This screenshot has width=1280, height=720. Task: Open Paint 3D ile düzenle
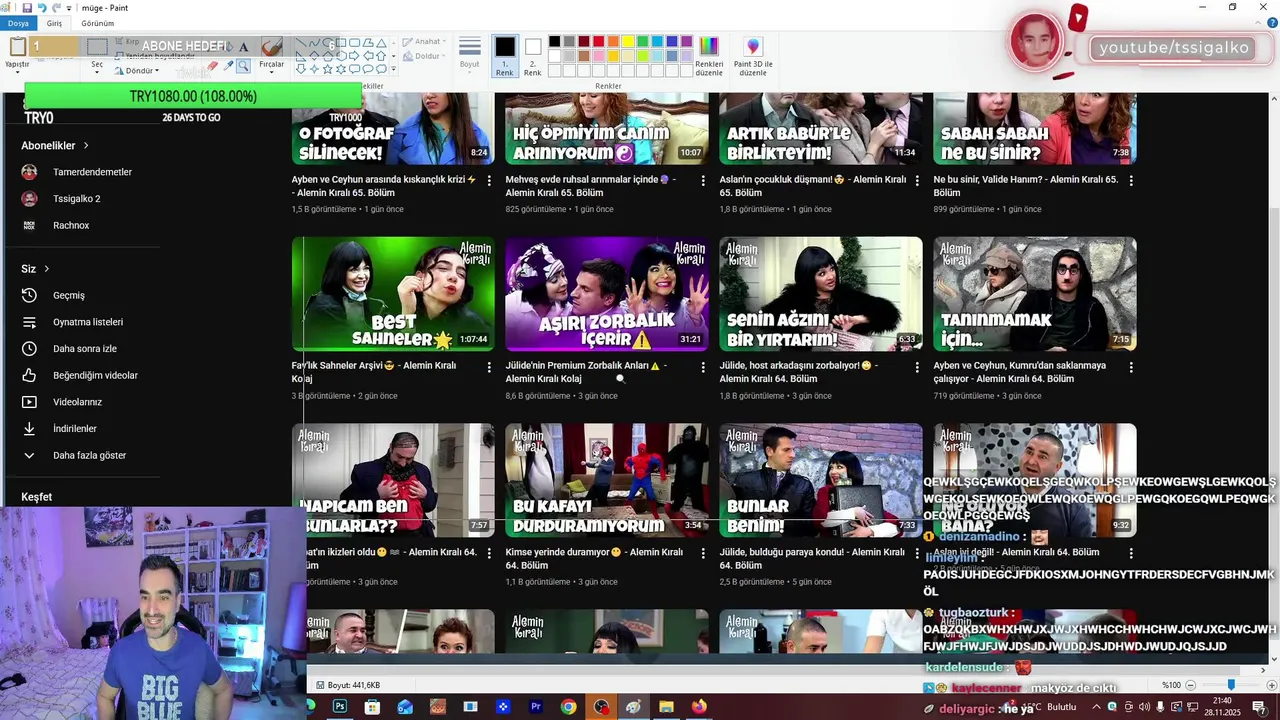pos(753,56)
